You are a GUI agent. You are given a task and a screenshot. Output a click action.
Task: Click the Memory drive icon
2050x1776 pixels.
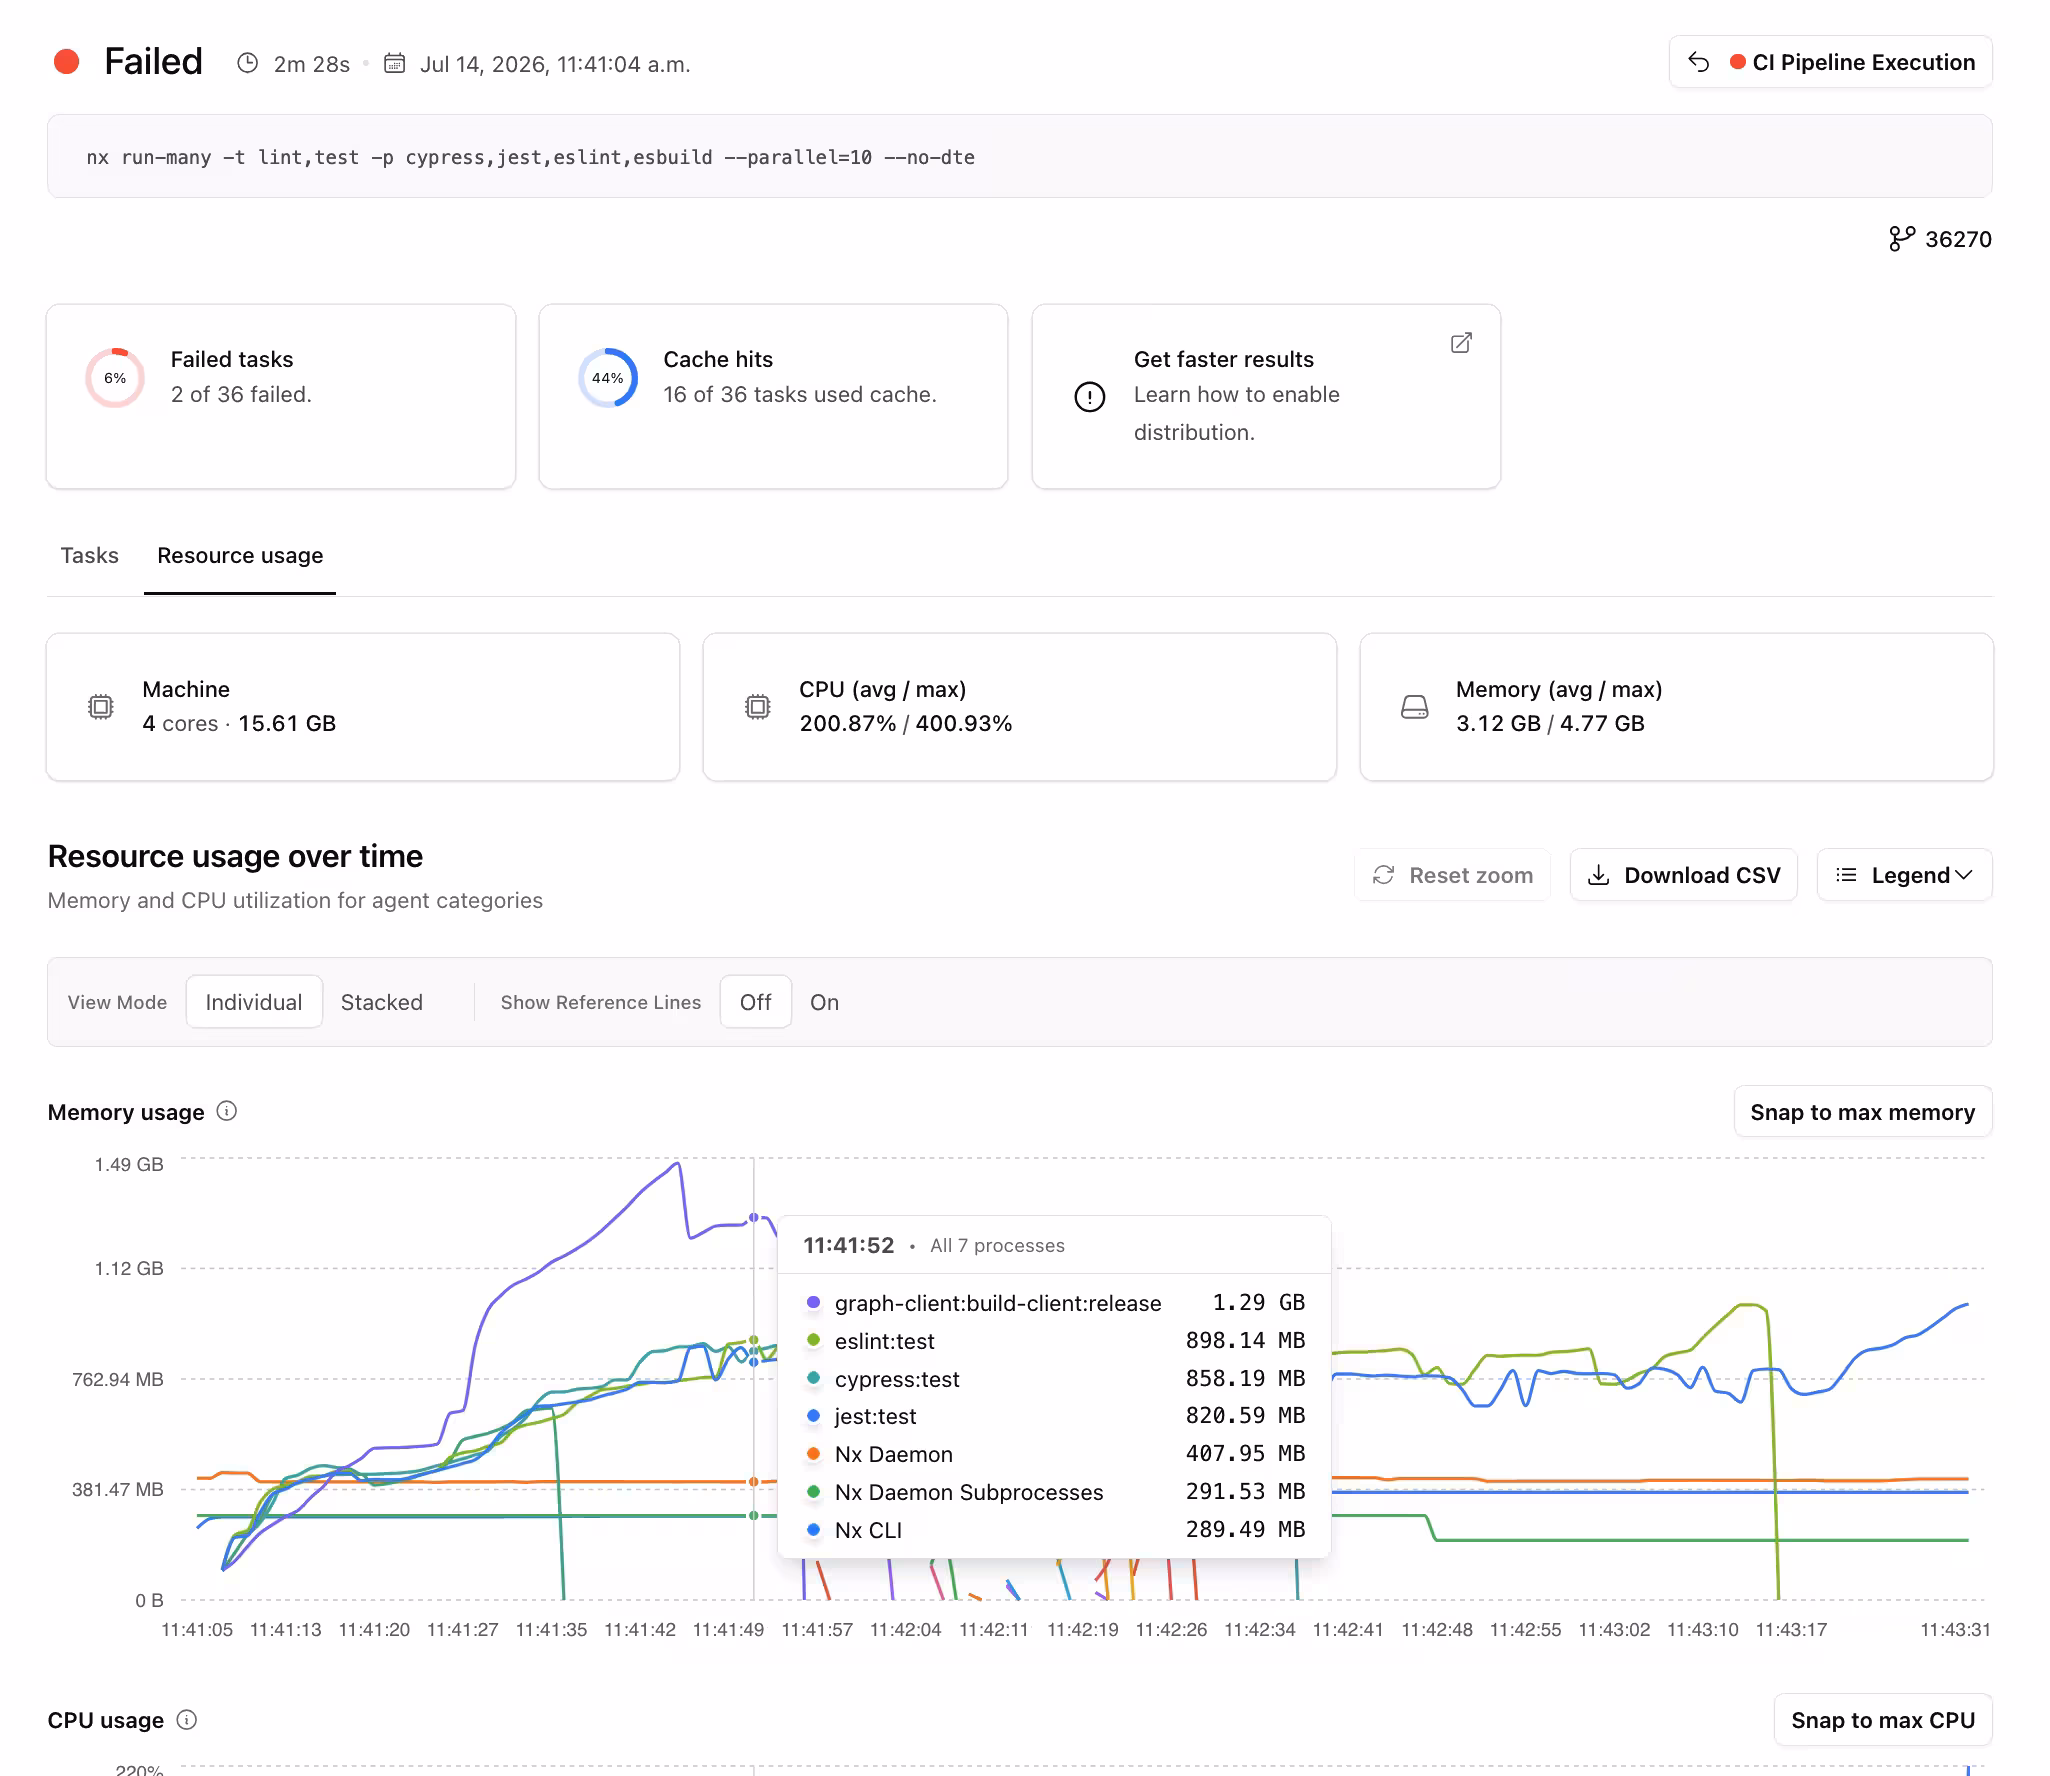point(1415,707)
